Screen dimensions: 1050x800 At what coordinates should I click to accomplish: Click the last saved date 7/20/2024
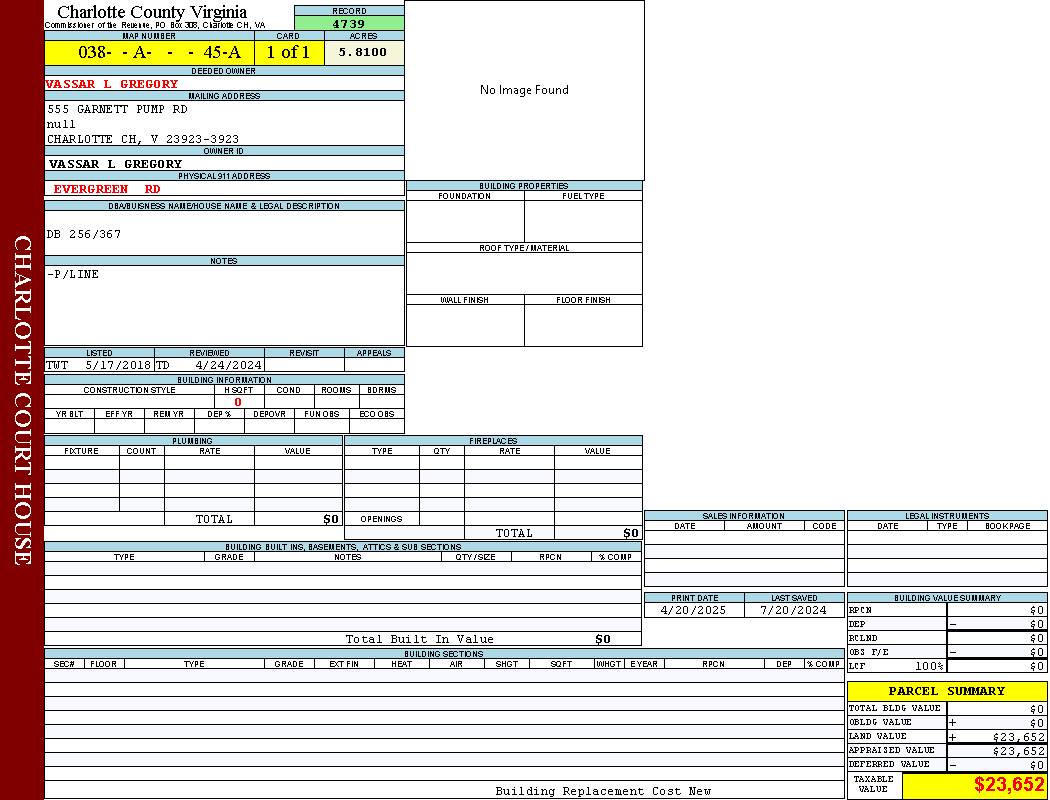(x=793, y=610)
